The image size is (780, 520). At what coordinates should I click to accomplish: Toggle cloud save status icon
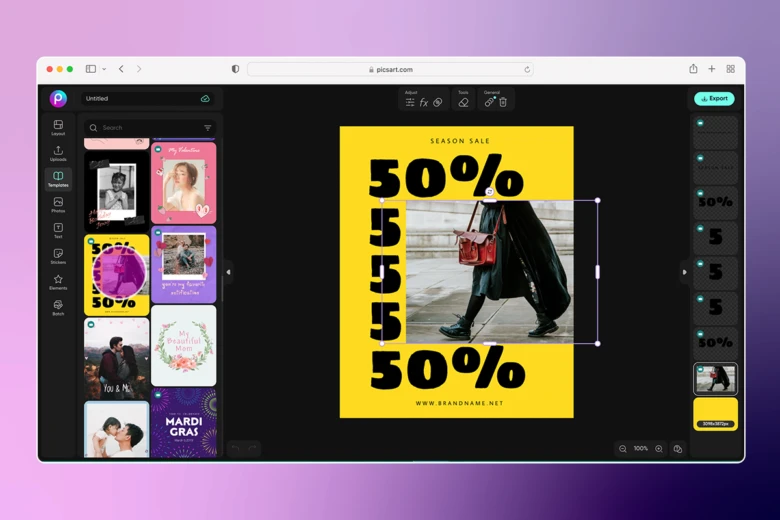(205, 99)
